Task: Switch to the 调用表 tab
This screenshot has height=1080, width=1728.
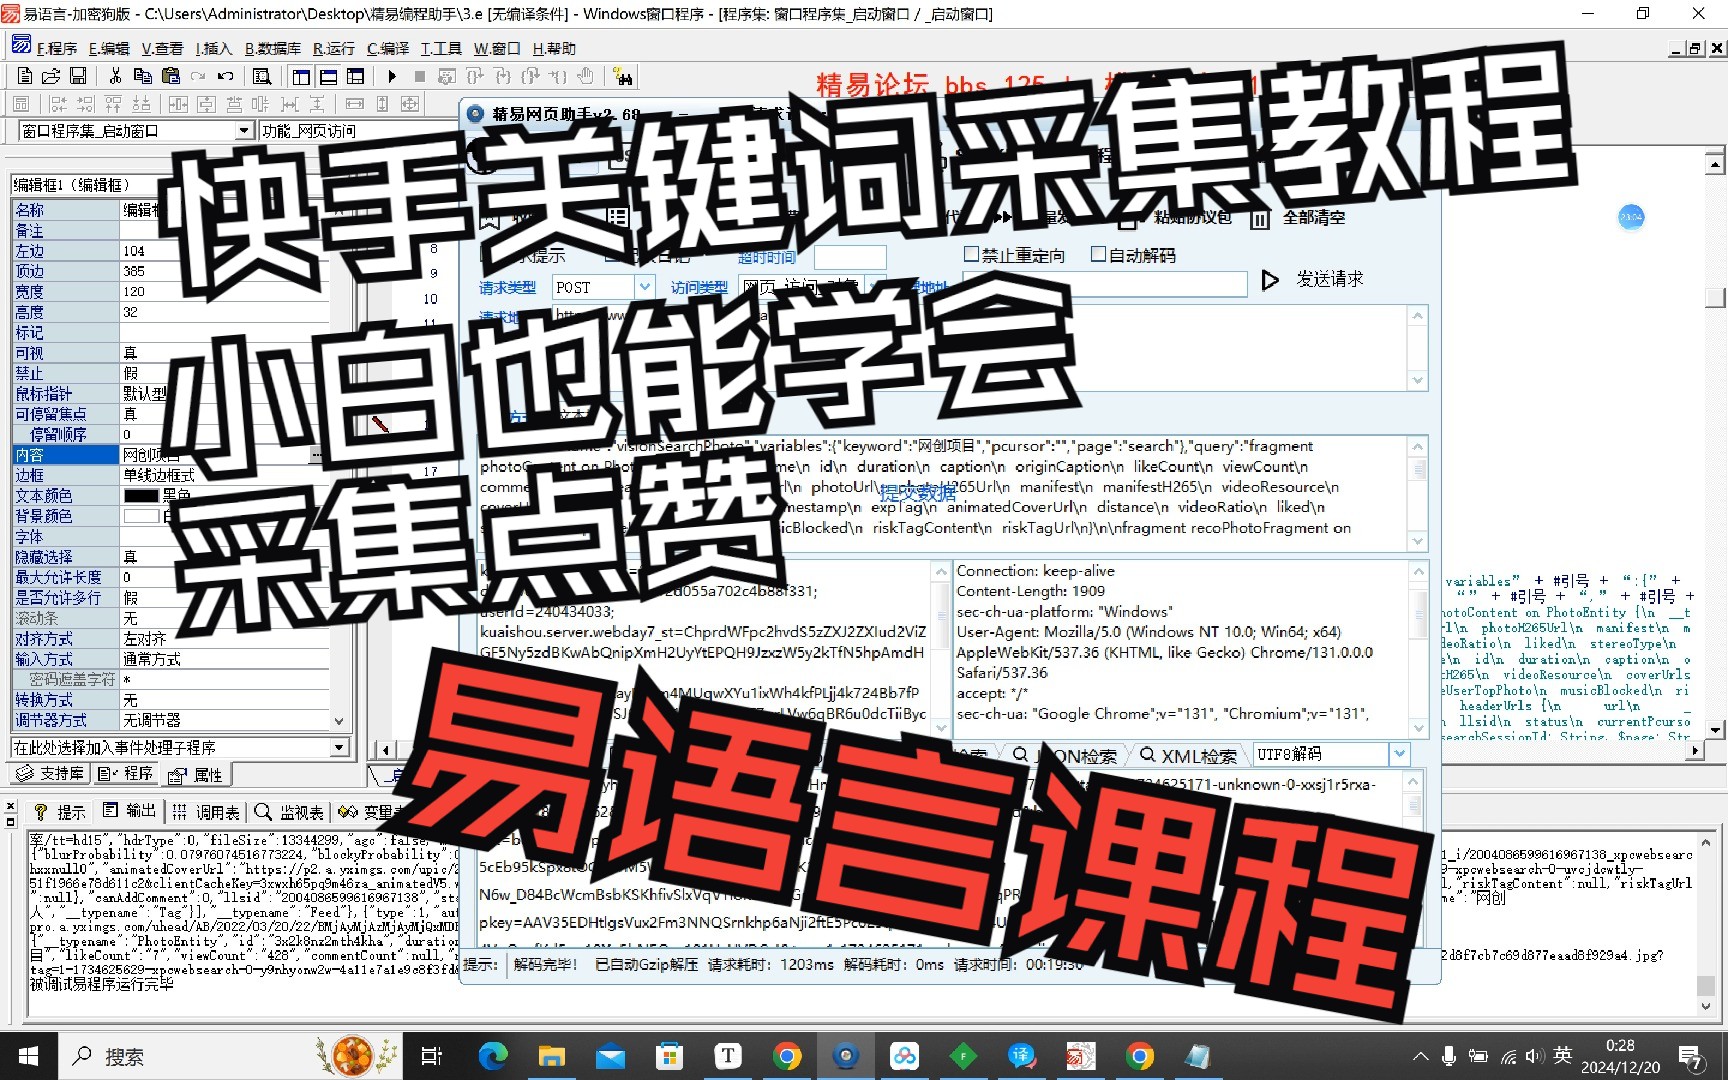Action: point(206,811)
